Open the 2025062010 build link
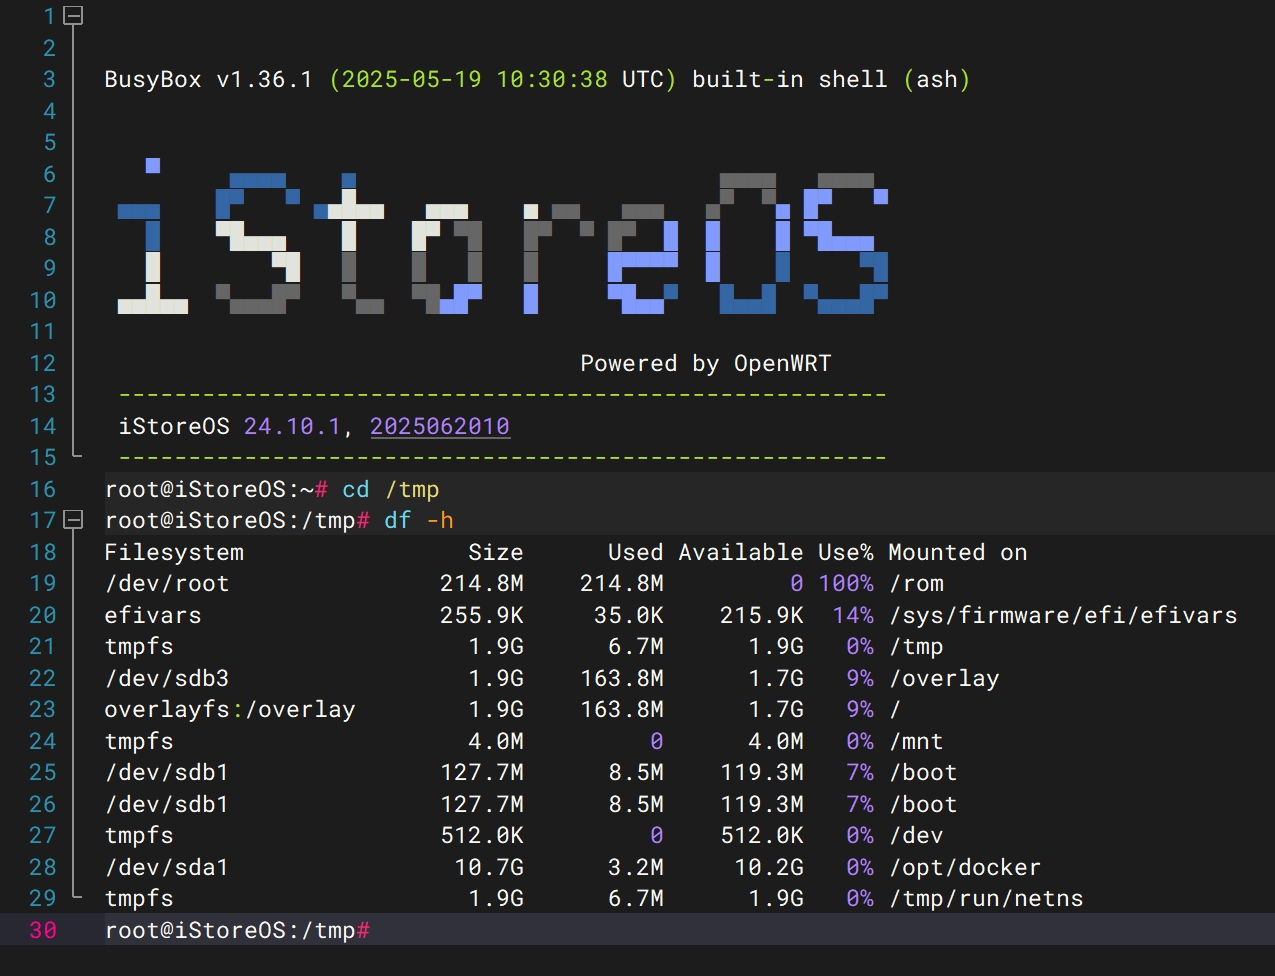Screen dimensions: 1275x976 point(440,426)
